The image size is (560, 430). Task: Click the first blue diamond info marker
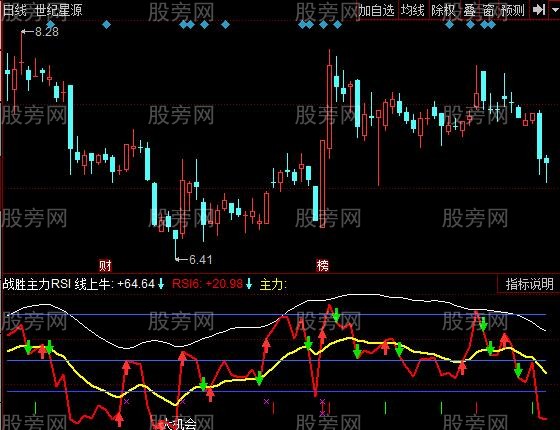click(50, 25)
